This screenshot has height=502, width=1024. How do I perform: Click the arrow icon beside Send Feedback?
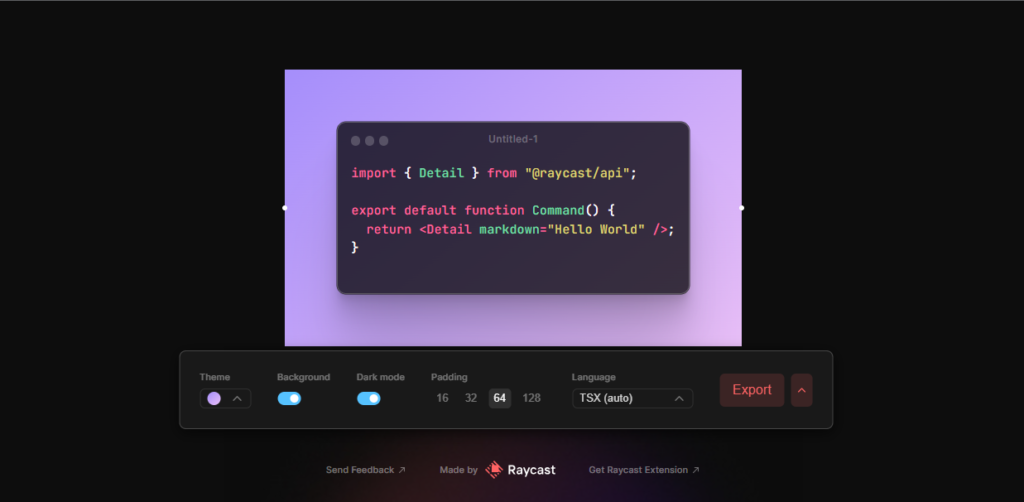point(402,470)
